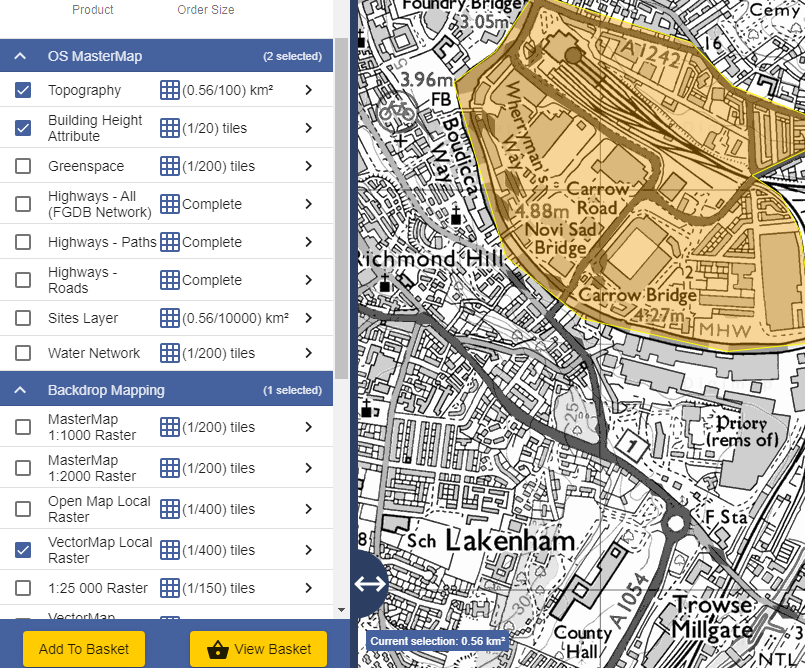The width and height of the screenshot is (805, 668).
Task: Open grid icon for VectorMap Local Raster
Action: pyautogui.click(x=169, y=550)
